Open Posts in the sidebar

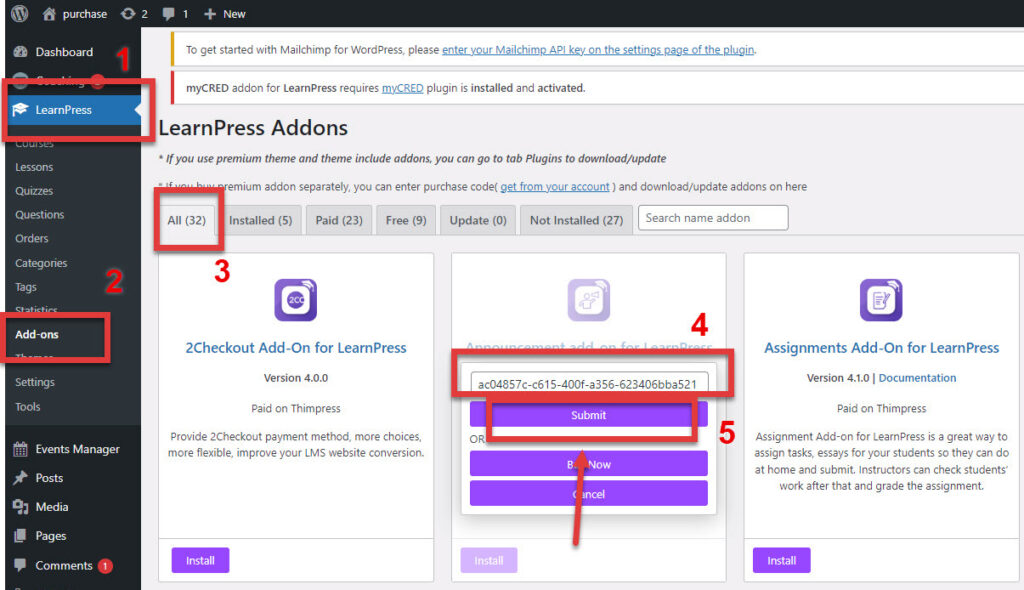(48, 478)
